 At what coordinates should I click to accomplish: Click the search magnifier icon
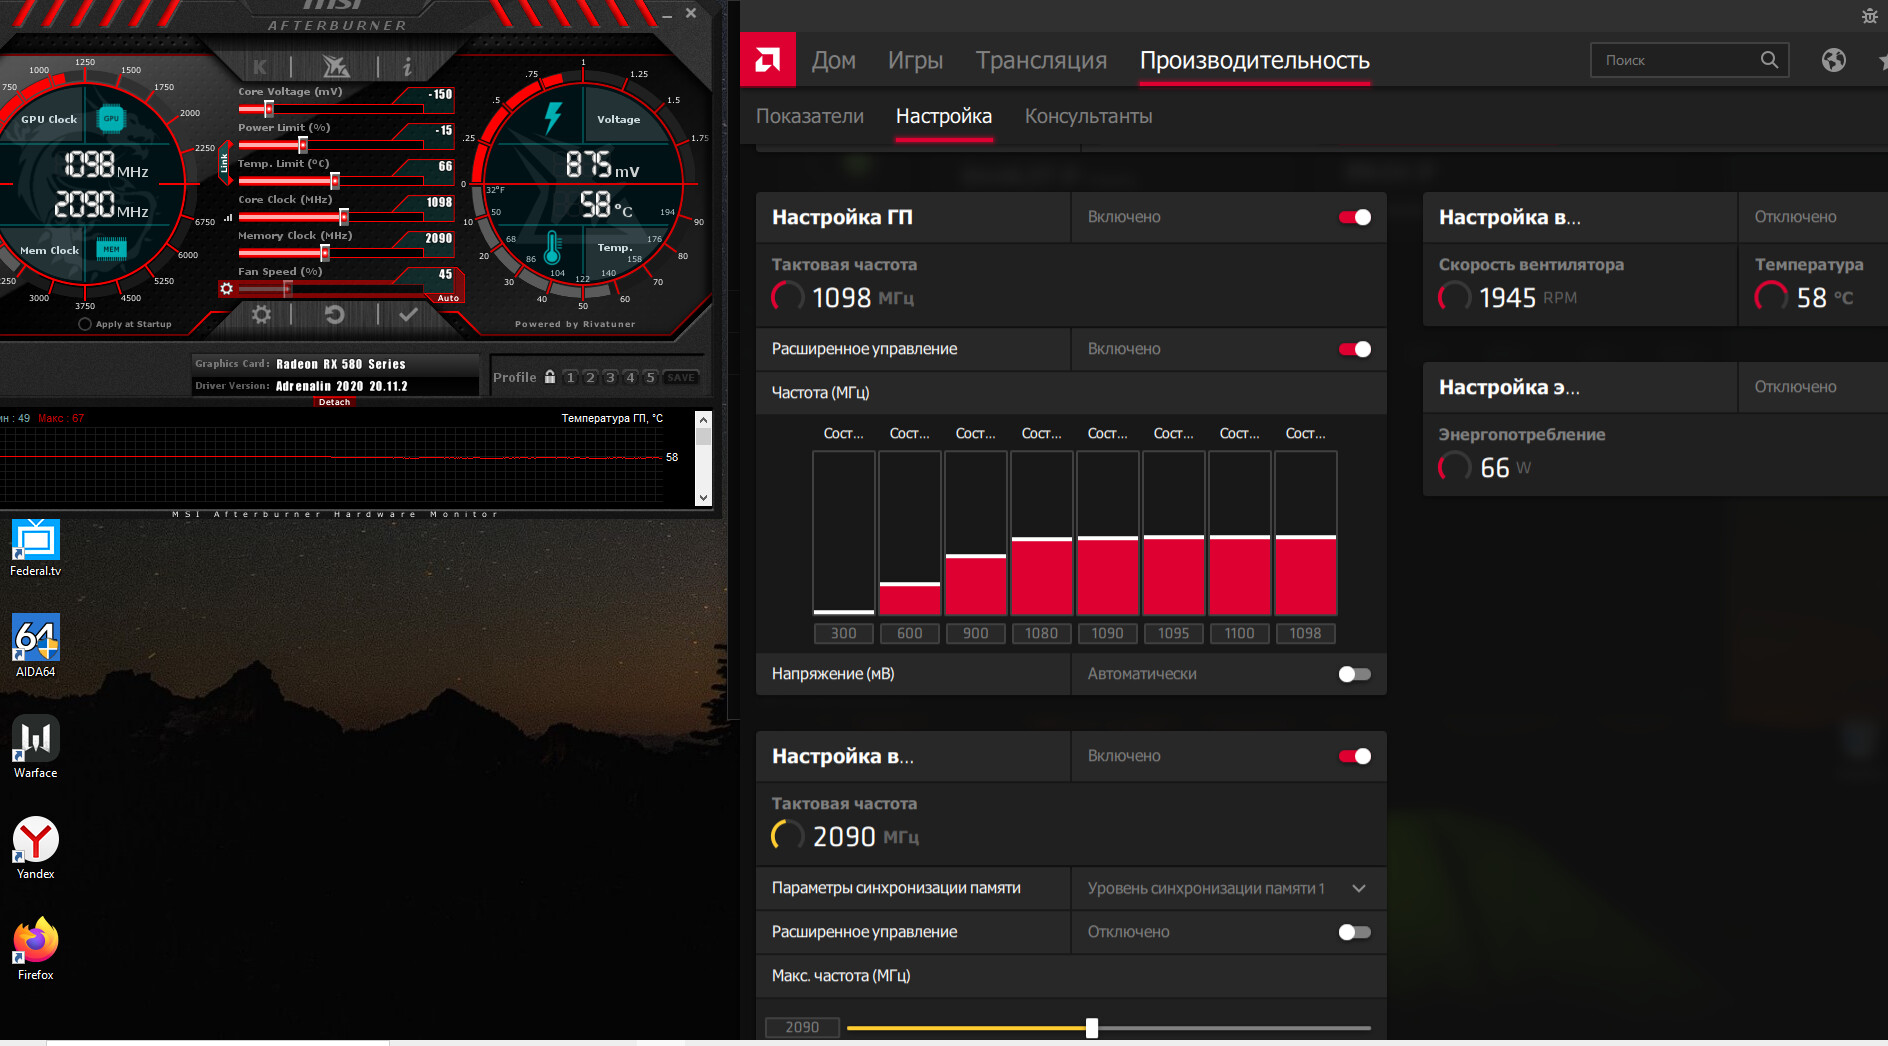1769,60
